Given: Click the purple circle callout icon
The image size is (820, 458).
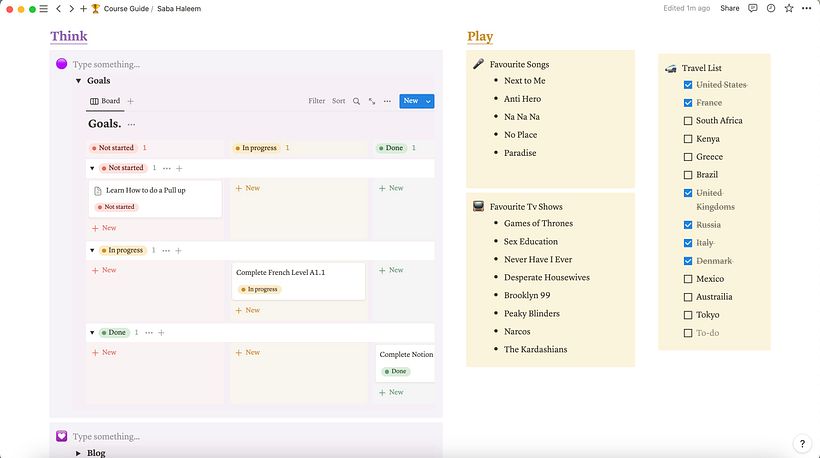Looking at the screenshot, I should click(62, 64).
